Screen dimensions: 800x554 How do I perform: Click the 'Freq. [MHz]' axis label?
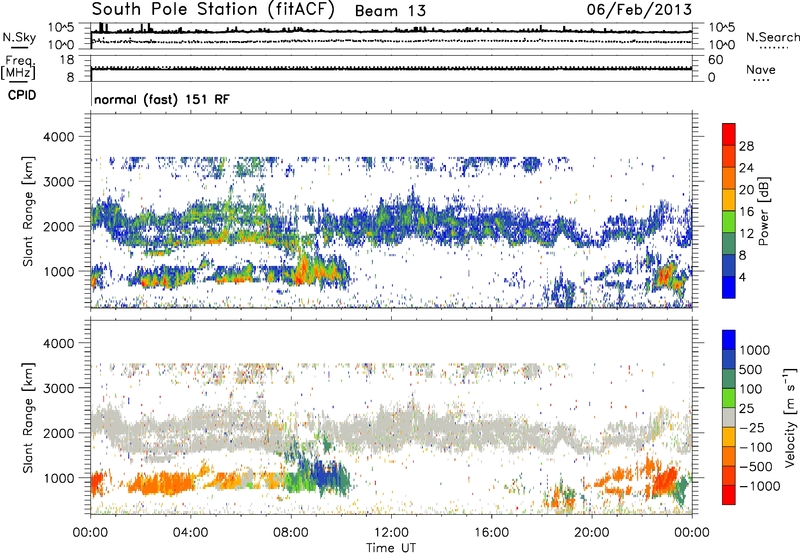pyautogui.click(x=18, y=68)
